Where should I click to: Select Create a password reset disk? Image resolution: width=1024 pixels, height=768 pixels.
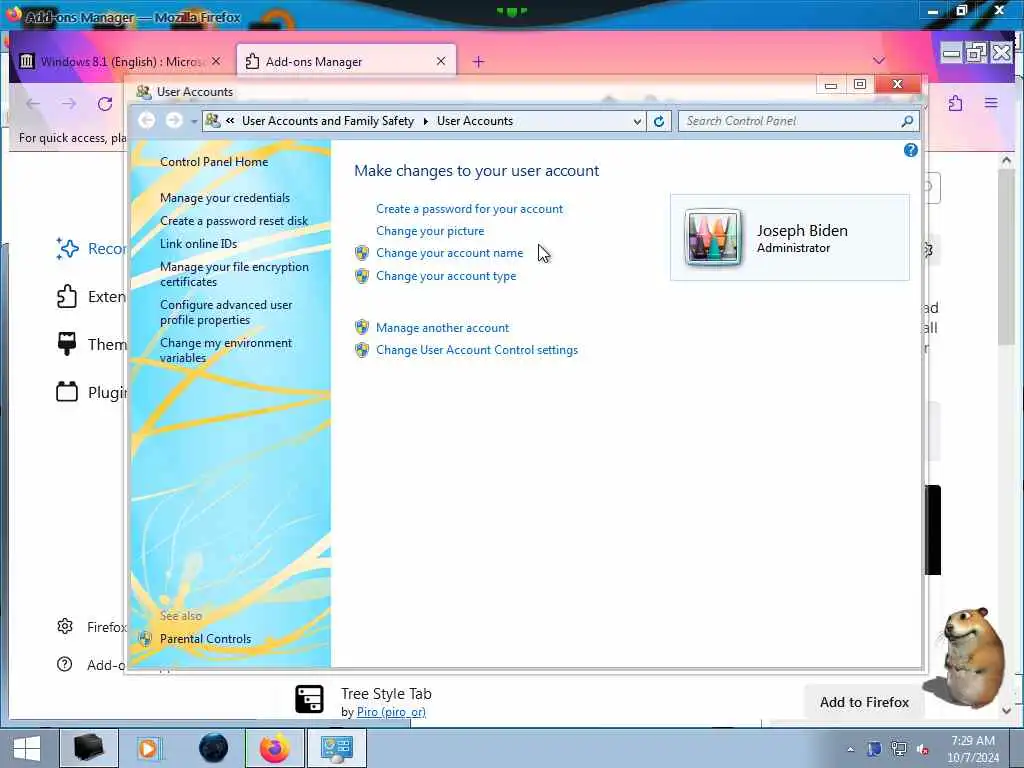click(x=234, y=221)
